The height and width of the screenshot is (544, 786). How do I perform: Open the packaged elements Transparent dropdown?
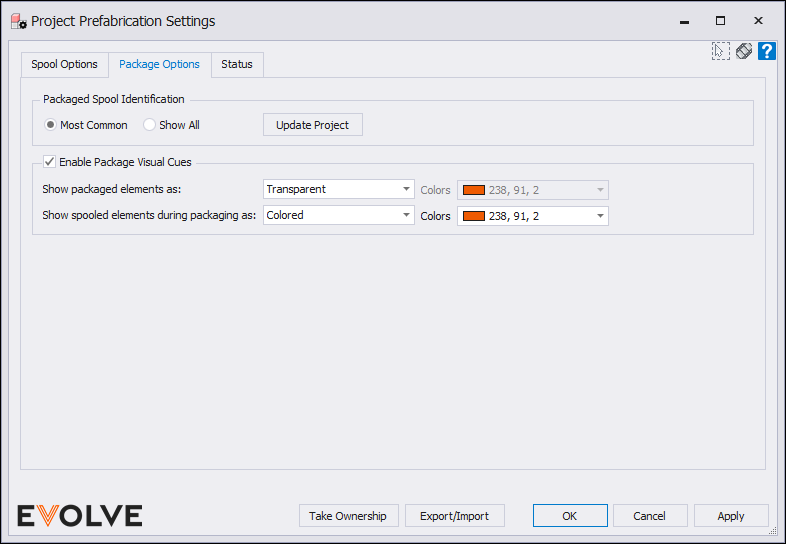[x=338, y=189]
